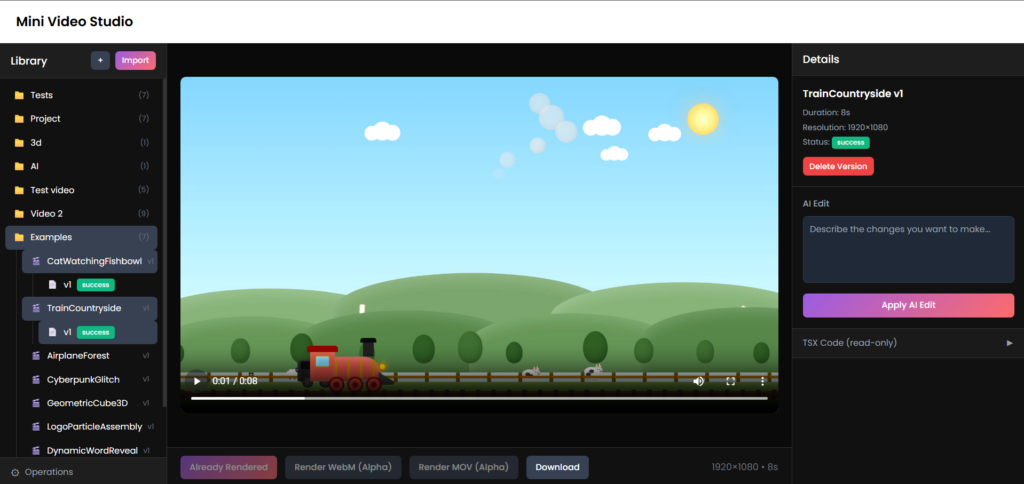Click the AI folder icon
The height and width of the screenshot is (484, 1024).
coord(19,166)
